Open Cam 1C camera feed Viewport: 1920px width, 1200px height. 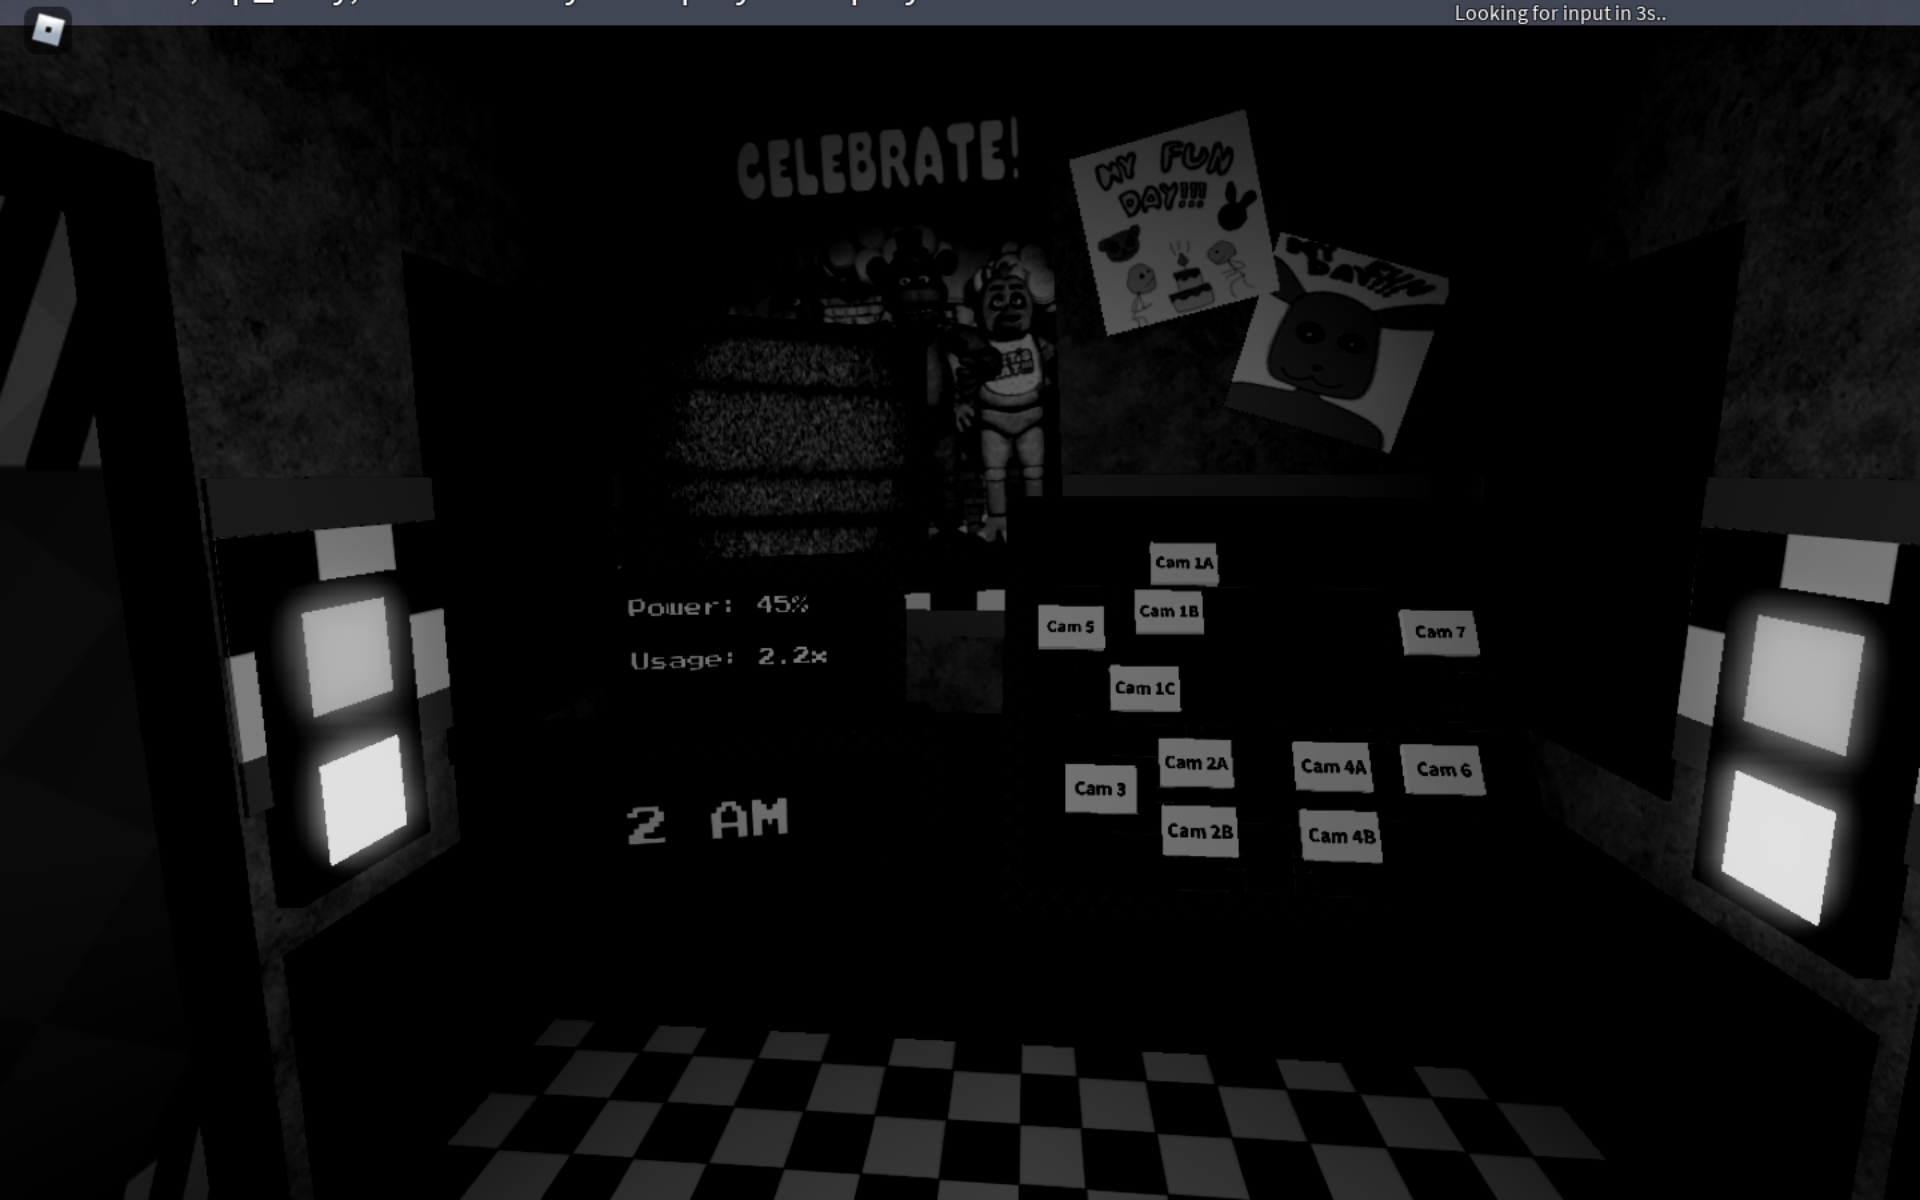1144,688
